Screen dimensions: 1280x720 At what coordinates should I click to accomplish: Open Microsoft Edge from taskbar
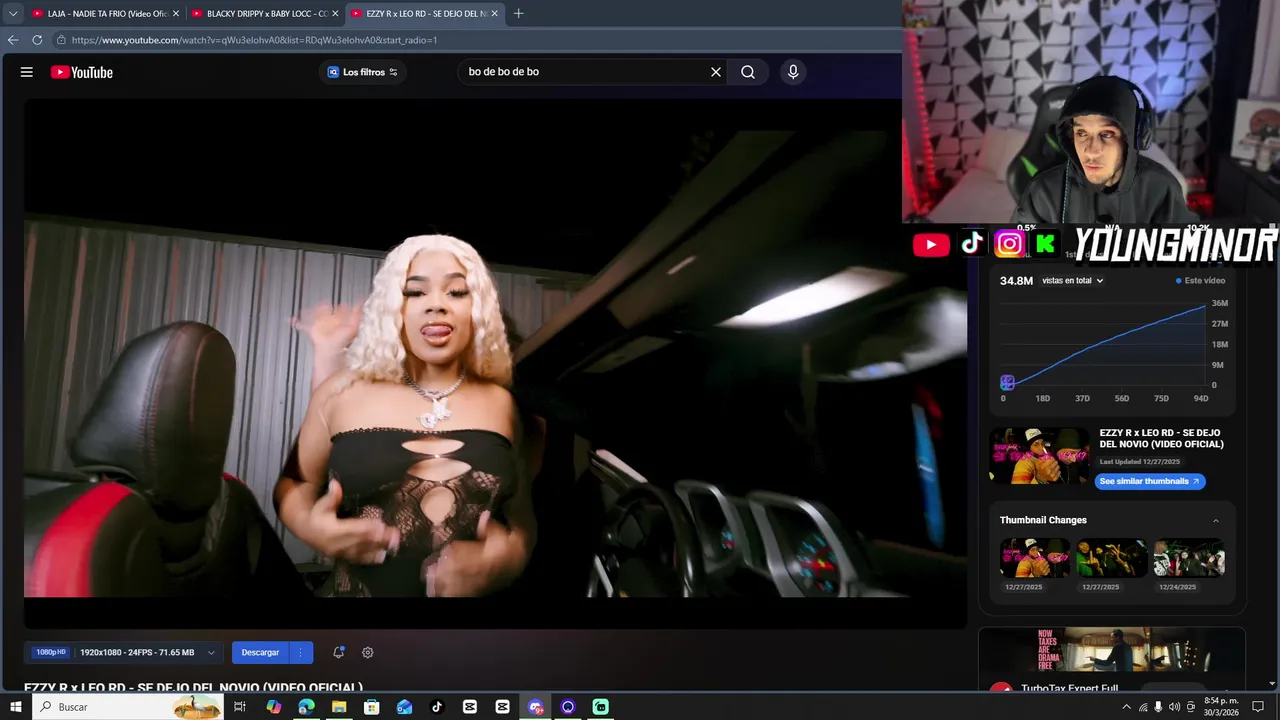pyautogui.click(x=306, y=707)
